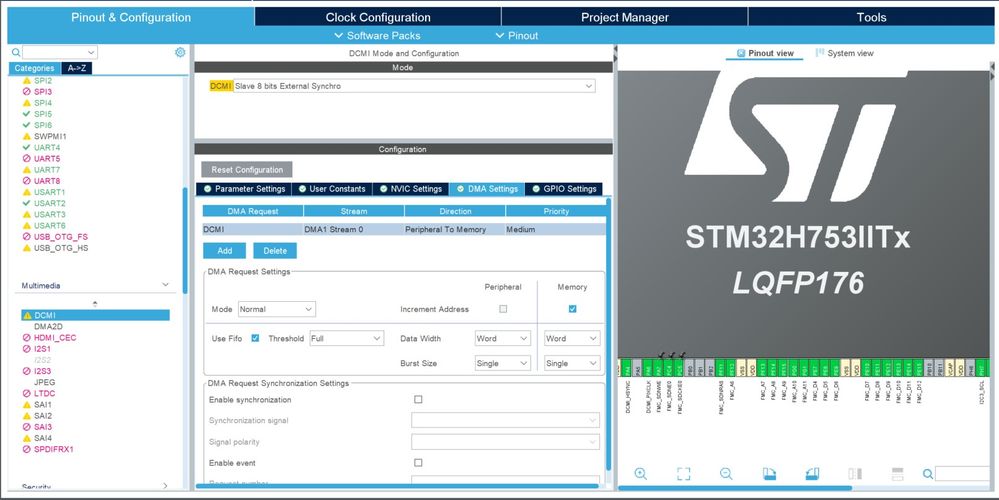999x500 pixels.
Task: Enable synchronization checkbox
Action: click(x=418, y=399)
